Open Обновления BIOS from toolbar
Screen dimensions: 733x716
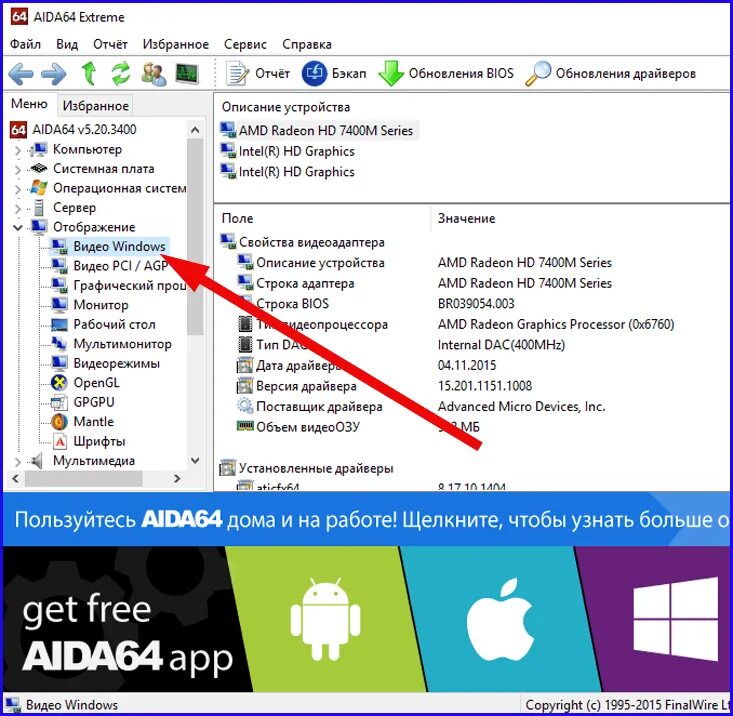[446, 73]
